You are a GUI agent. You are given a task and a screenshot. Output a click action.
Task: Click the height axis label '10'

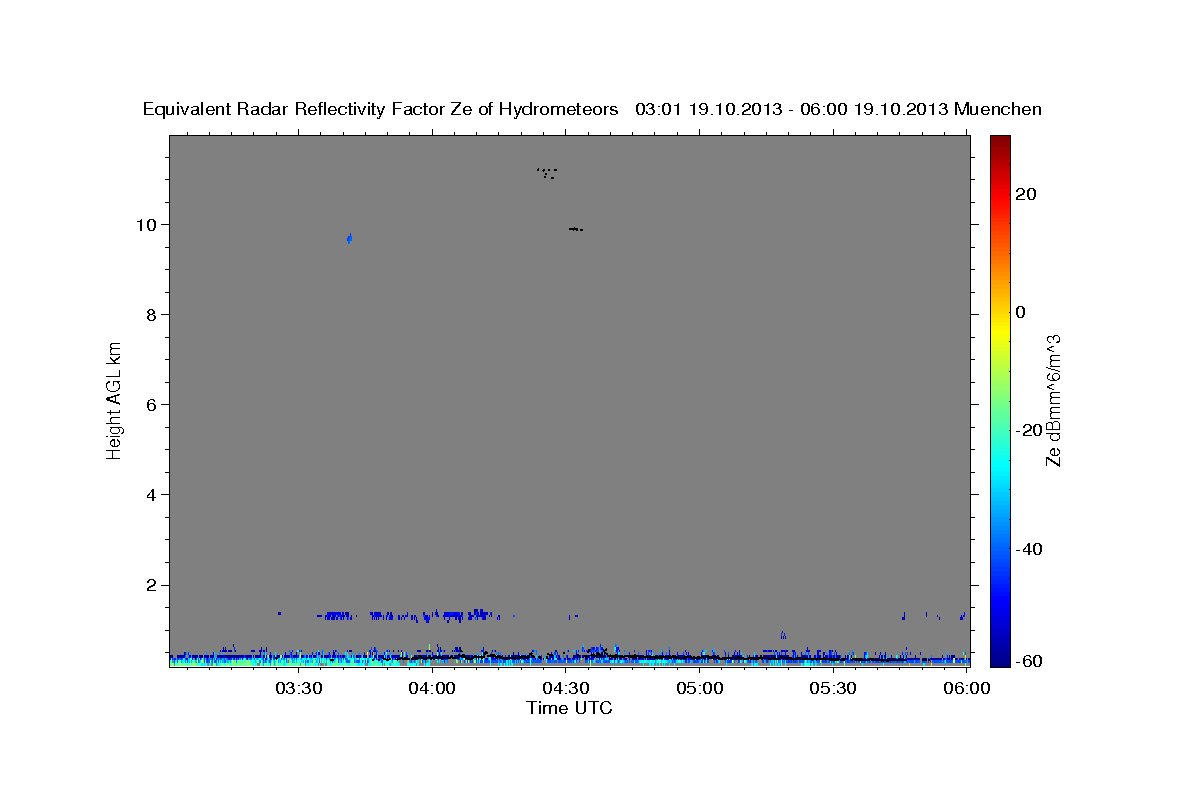[149, 224]
